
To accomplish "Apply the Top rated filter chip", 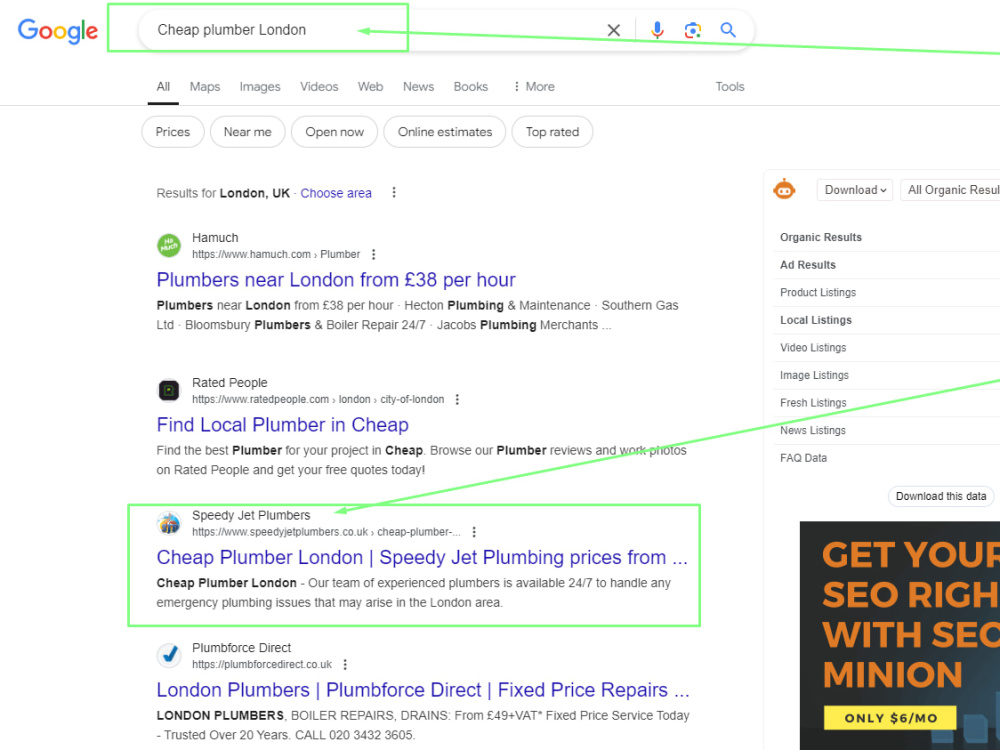I will (552, 132).
